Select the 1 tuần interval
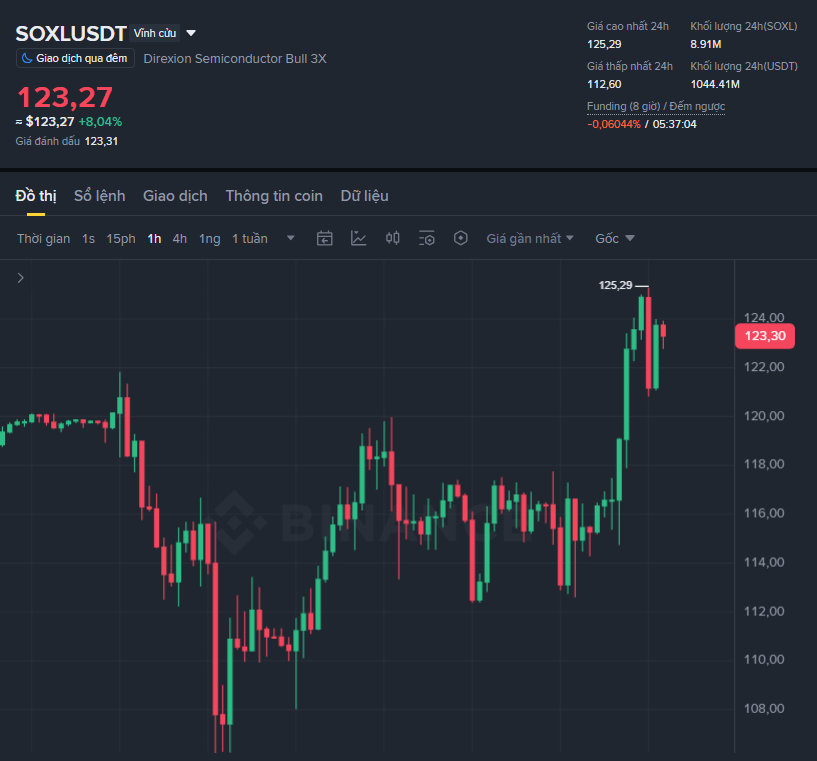The width and height of the screenshot is (817, 761). tap(250, 239)
